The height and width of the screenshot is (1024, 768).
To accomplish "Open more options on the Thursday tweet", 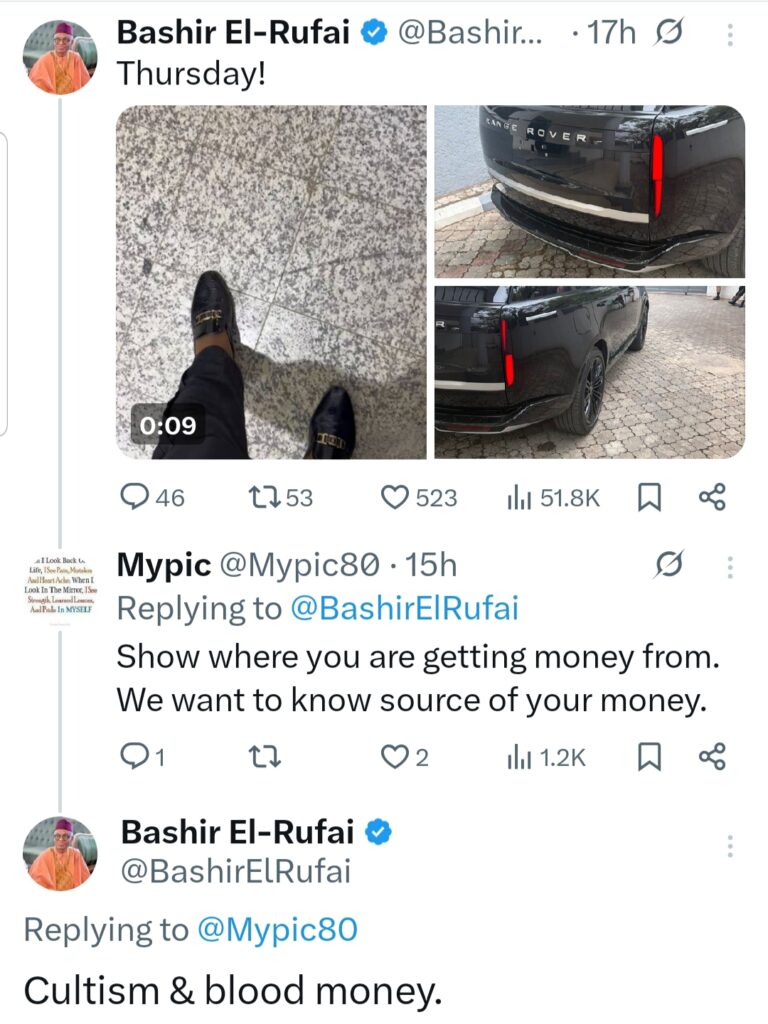I will click(731, 35).
